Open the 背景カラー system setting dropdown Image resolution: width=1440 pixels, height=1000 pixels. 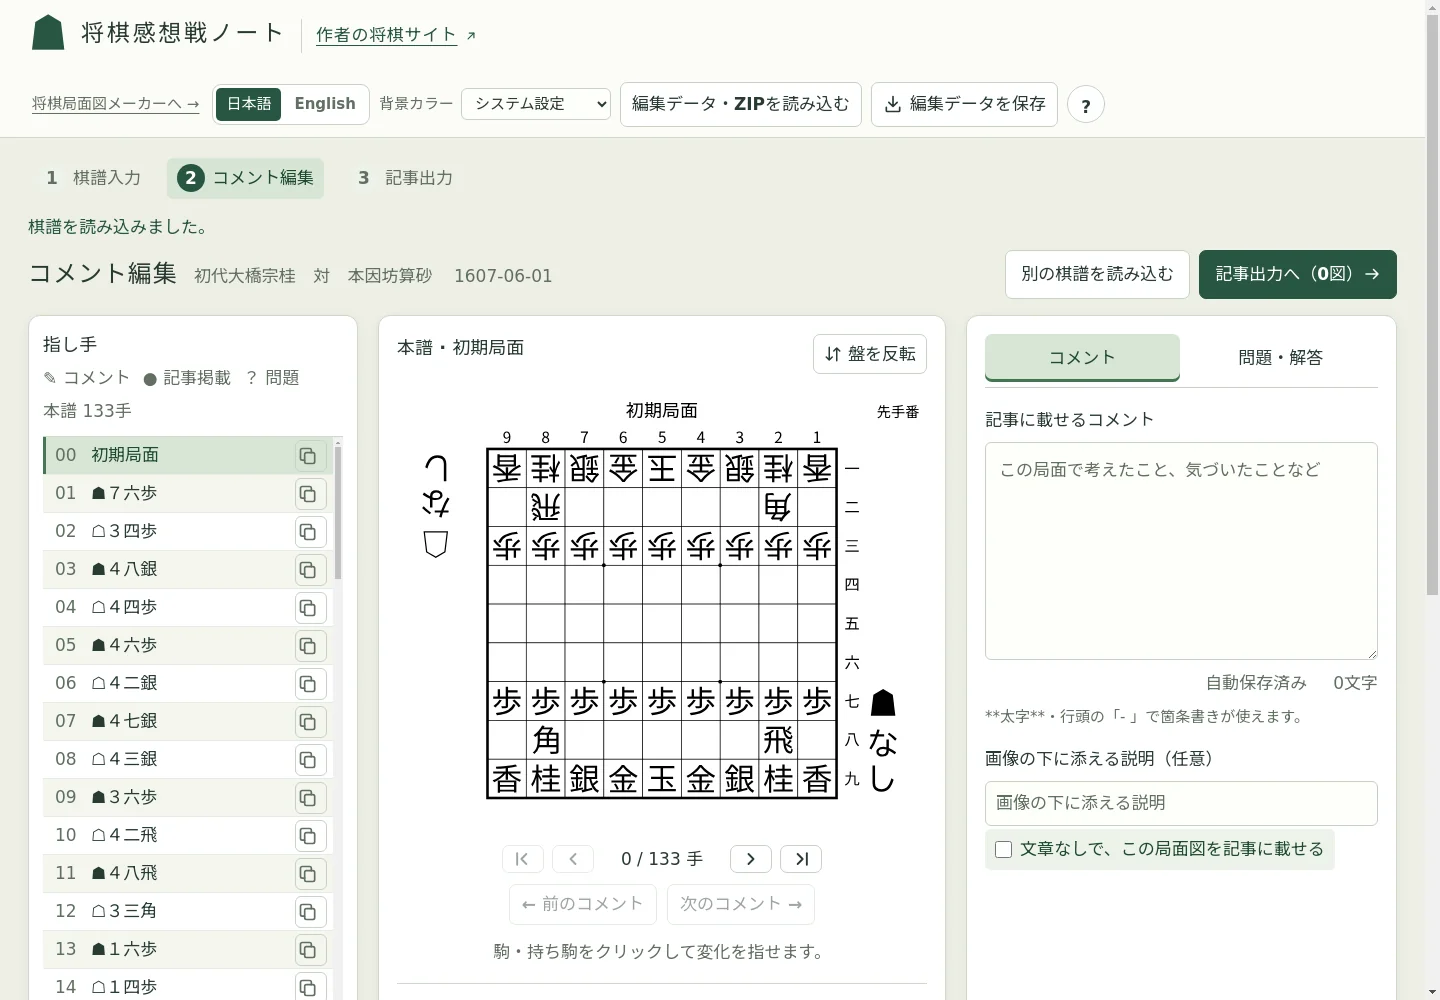point(536,104)
